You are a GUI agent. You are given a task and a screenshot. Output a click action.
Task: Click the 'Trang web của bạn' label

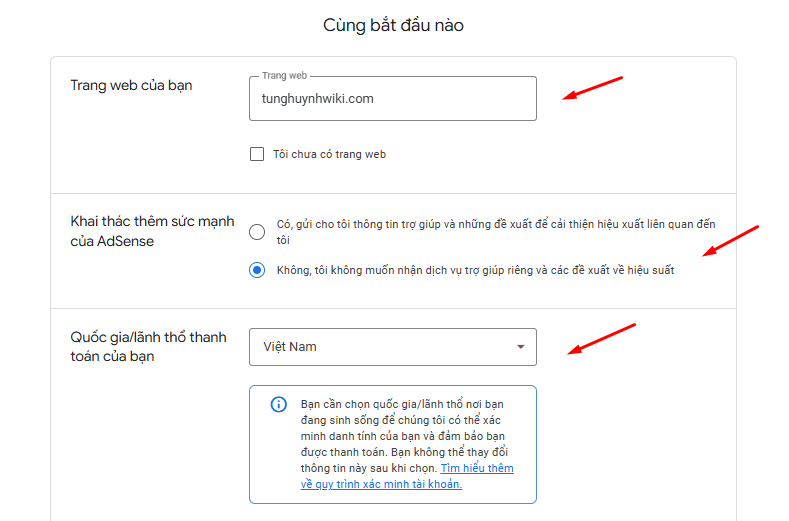(131, 85)
